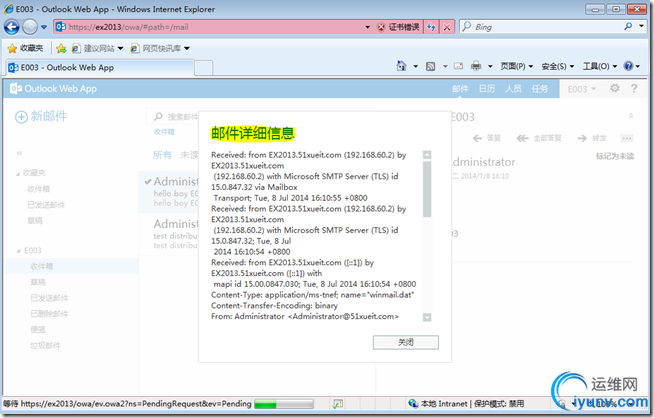Click the Outlook Web App logo
654x418 pixels.
click(53, 88)
